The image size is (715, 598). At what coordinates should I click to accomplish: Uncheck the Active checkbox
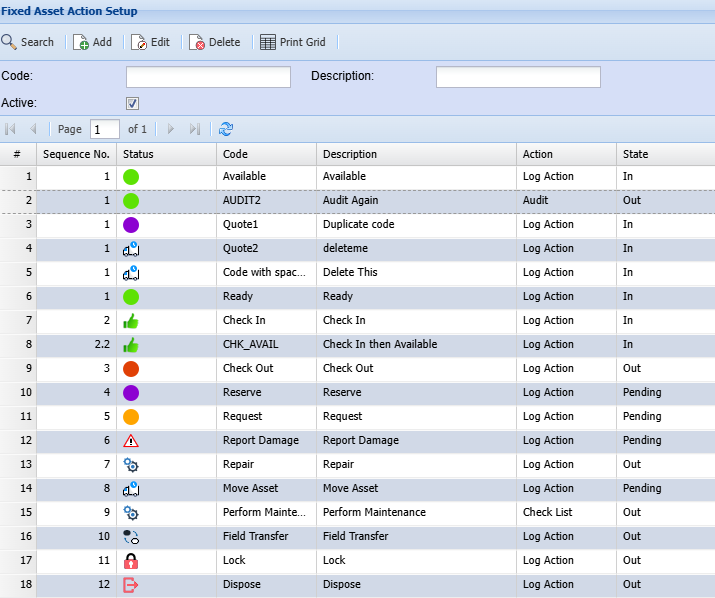pyautogui.click(x=132, y=103)
